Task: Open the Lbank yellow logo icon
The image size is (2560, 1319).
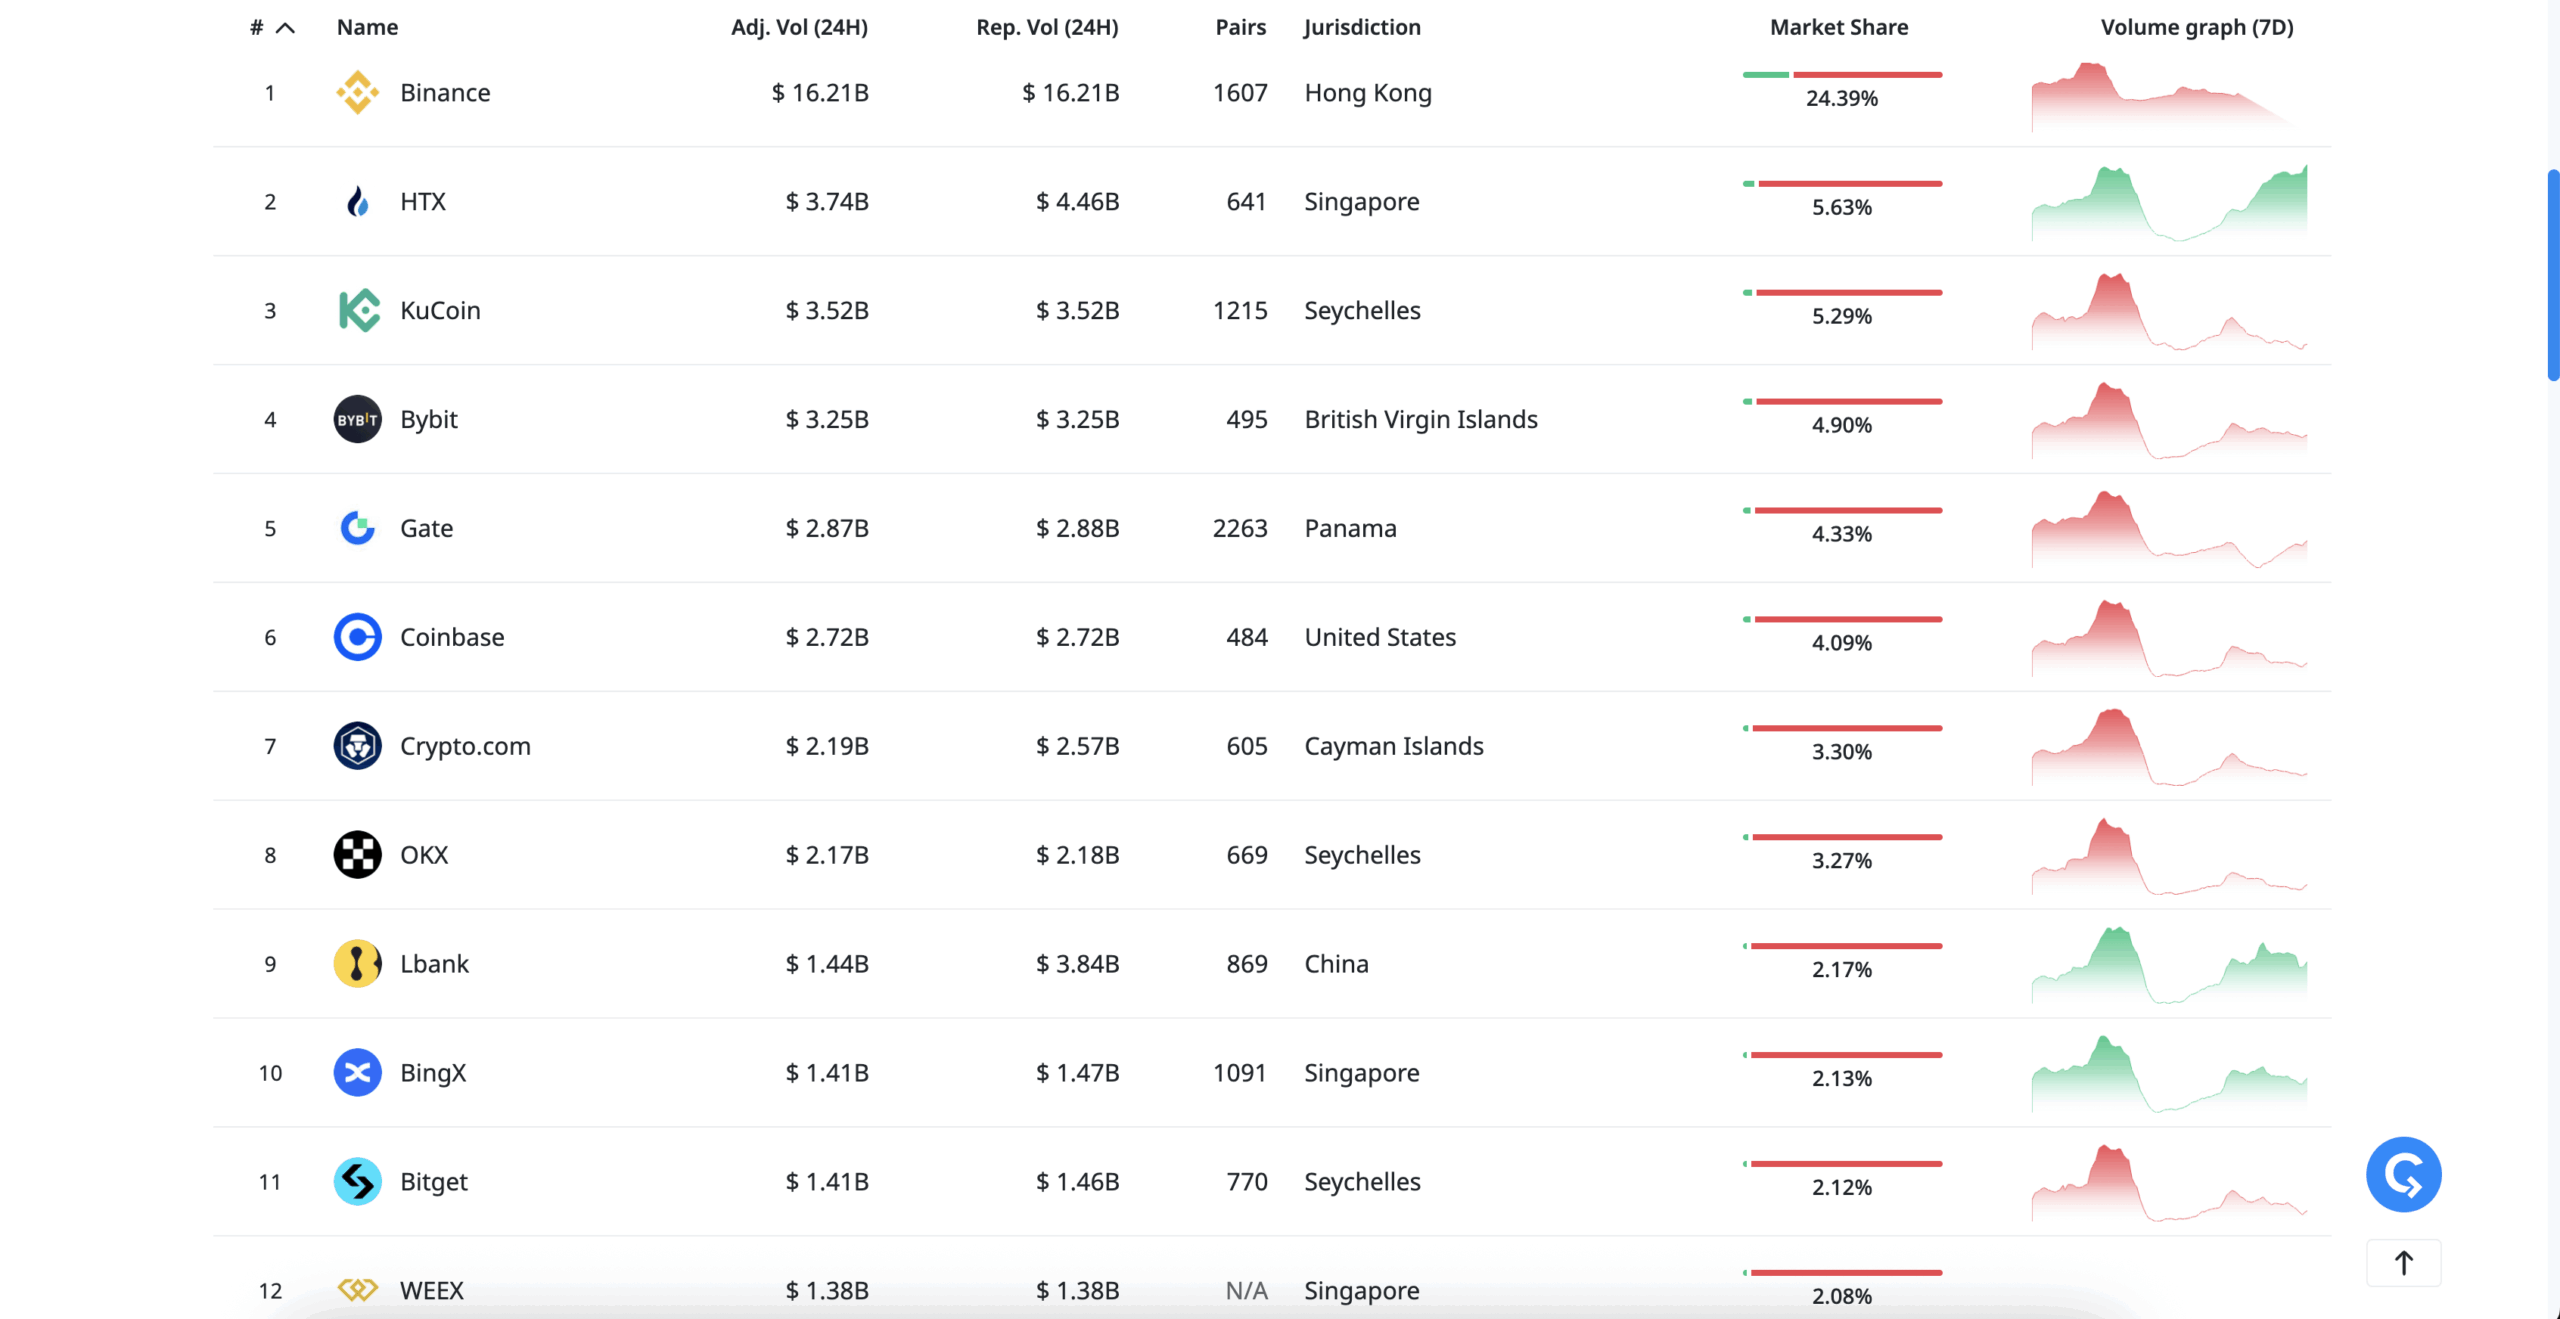Action: (x=357, y=965)
